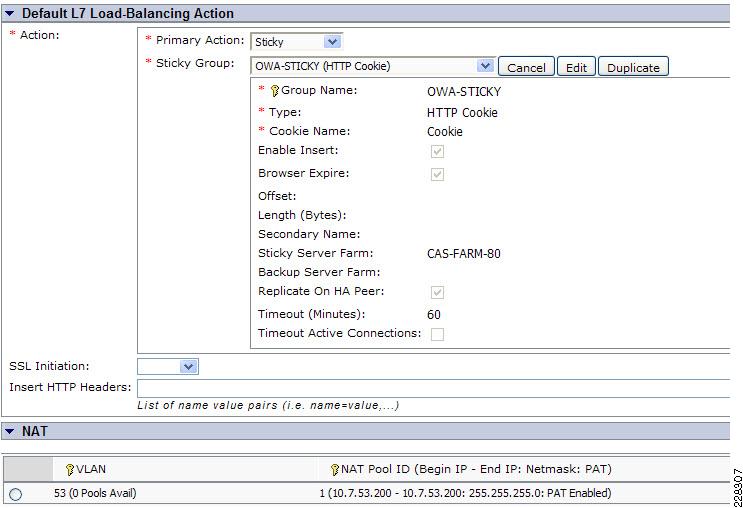743x508 pixels.
Task: Click the OWA-STICKY group name value
Action: (464, 91)
